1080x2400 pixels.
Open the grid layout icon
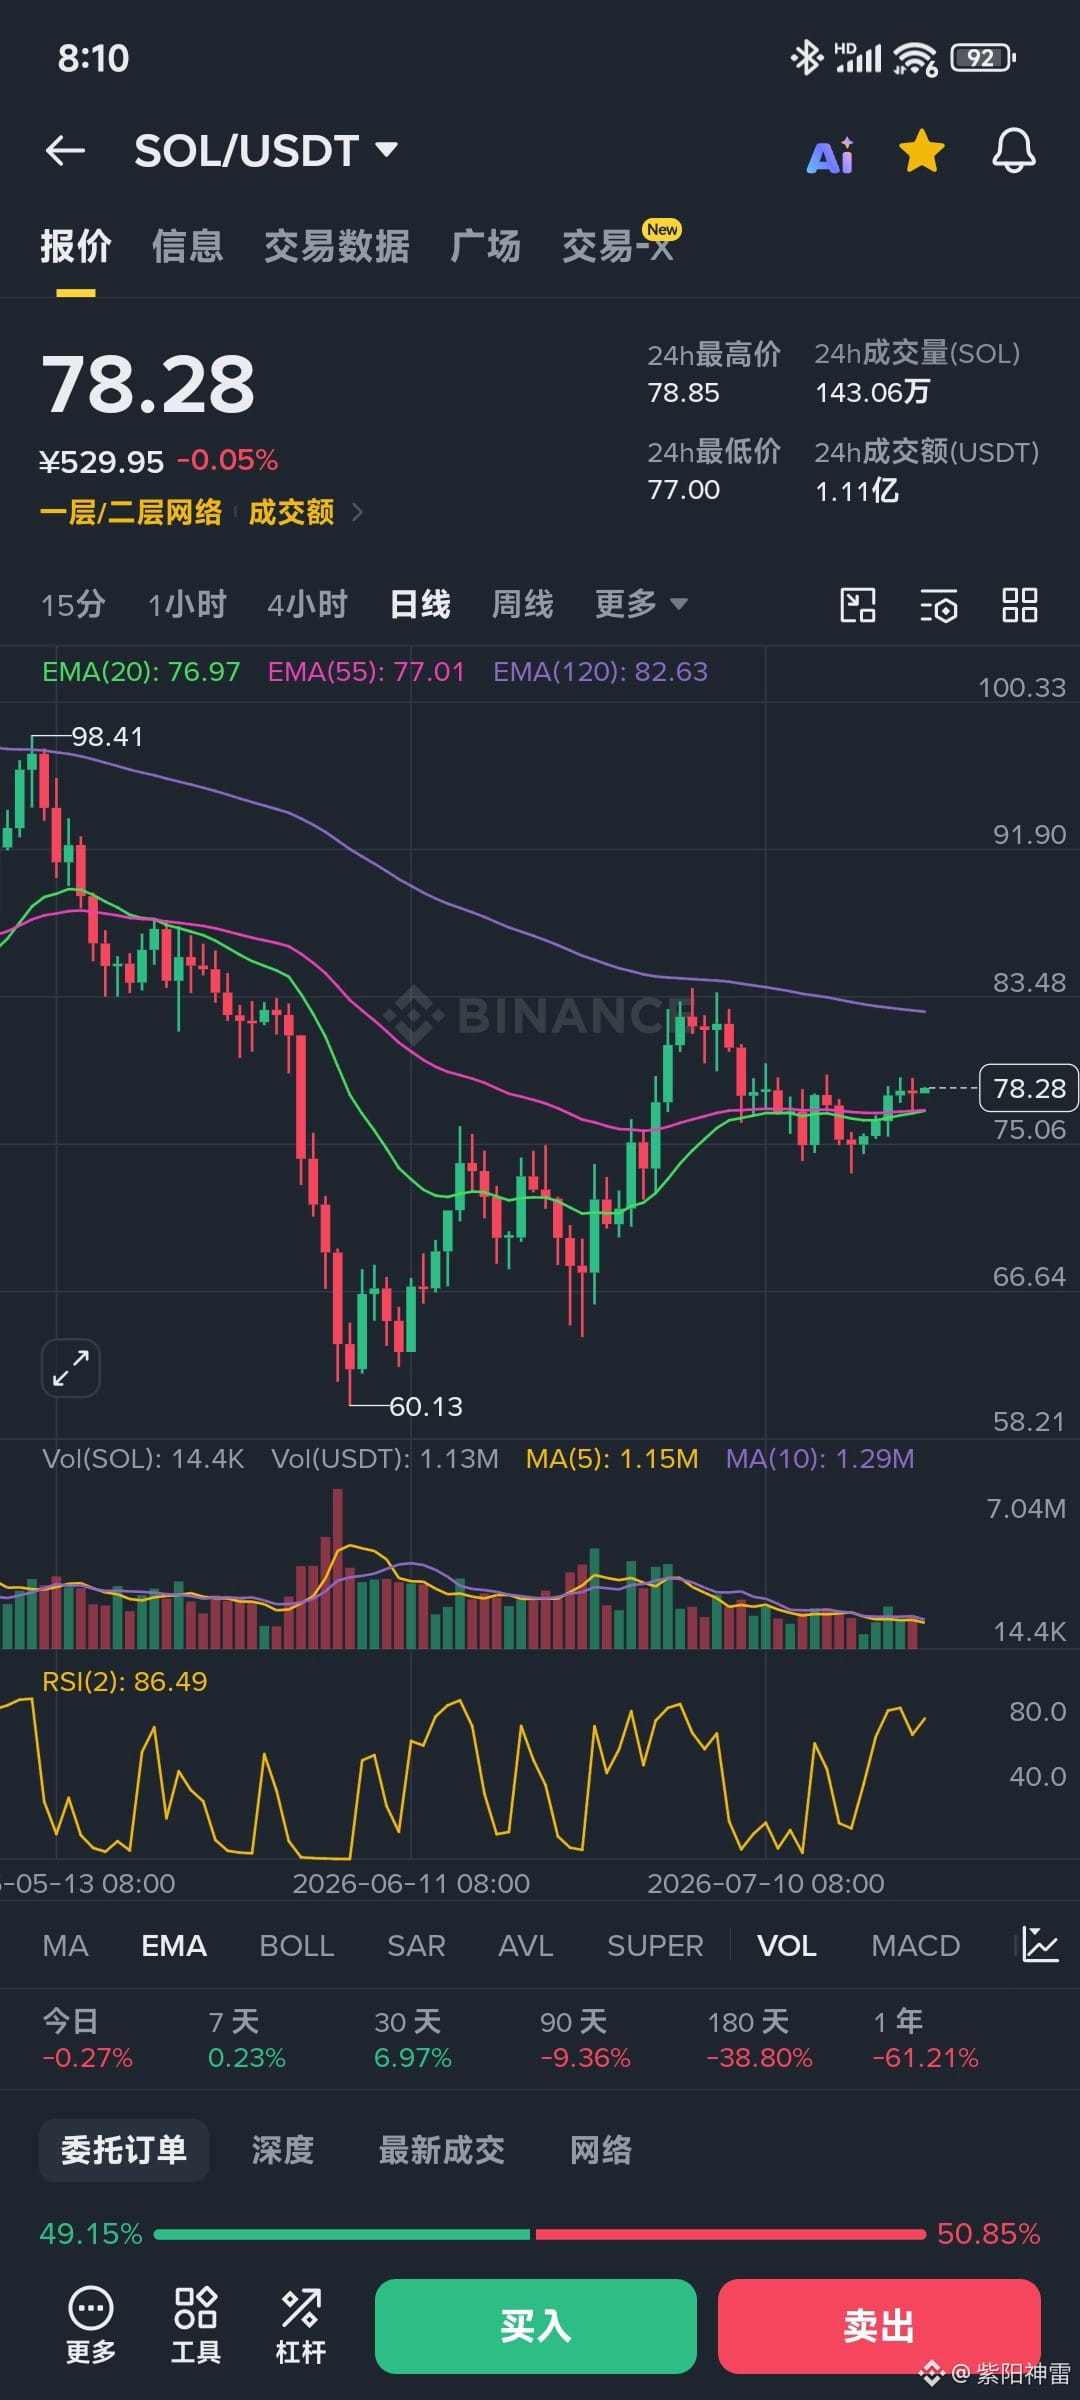[1019, 605]
